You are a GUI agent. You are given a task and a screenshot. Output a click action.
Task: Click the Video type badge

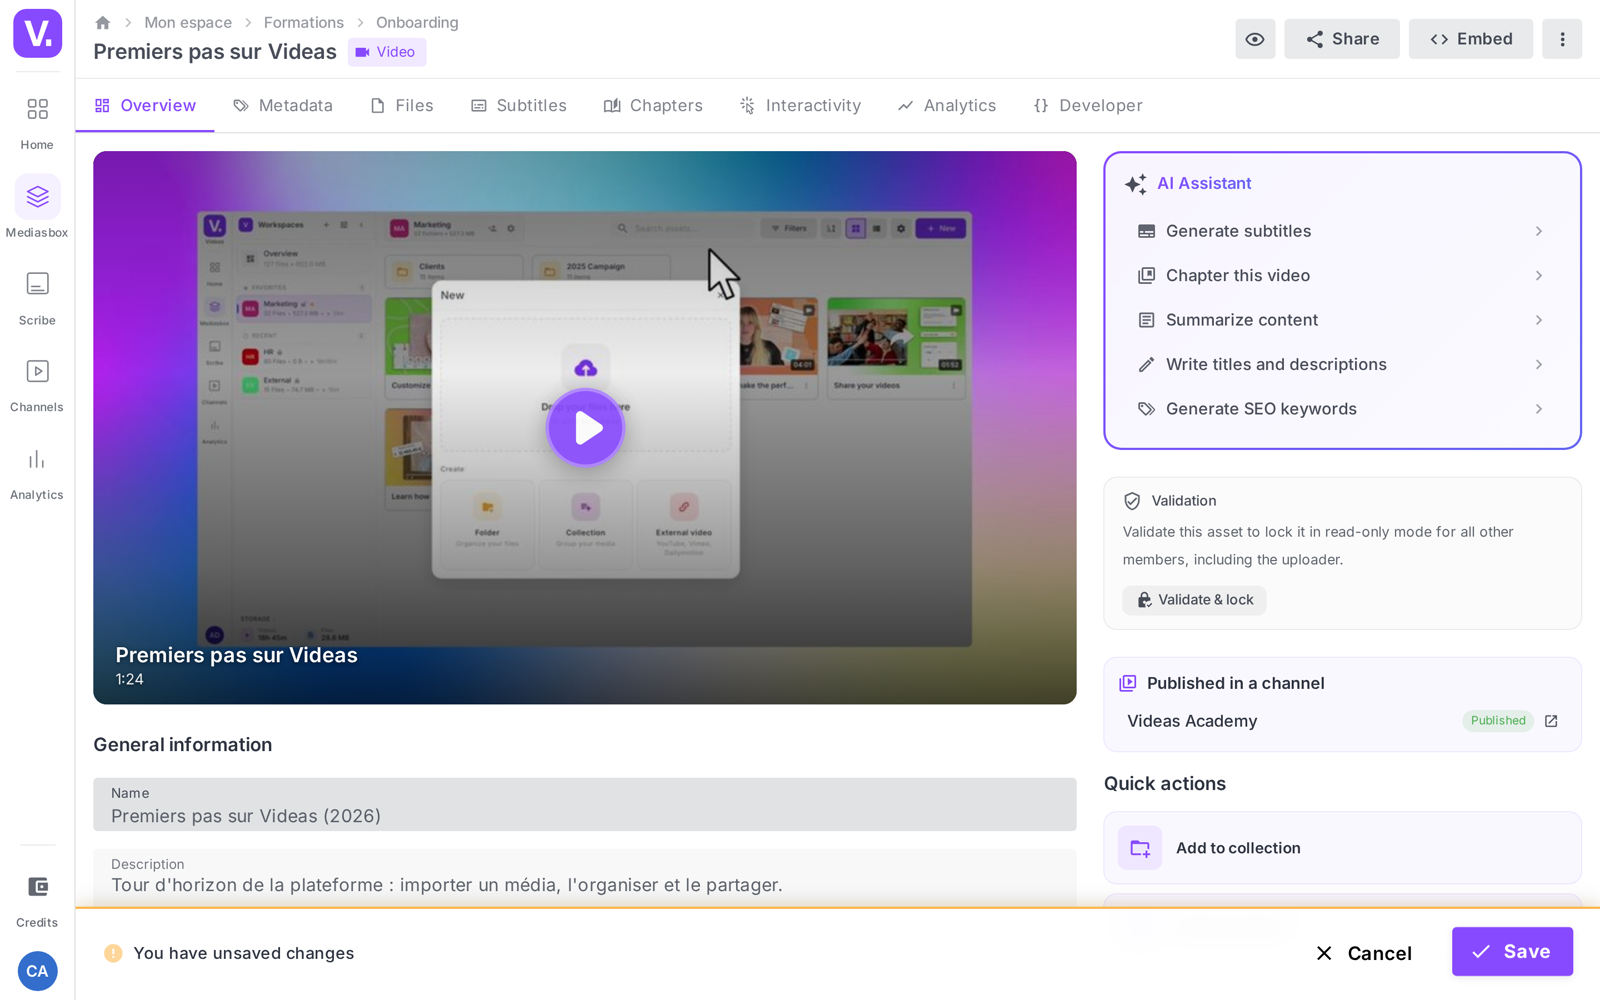[x=387, y=52]
